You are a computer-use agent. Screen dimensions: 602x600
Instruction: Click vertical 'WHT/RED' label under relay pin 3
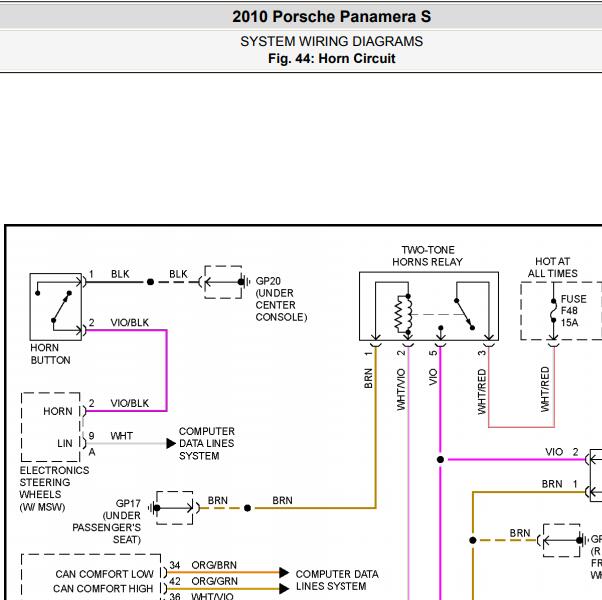pos(481,392)
